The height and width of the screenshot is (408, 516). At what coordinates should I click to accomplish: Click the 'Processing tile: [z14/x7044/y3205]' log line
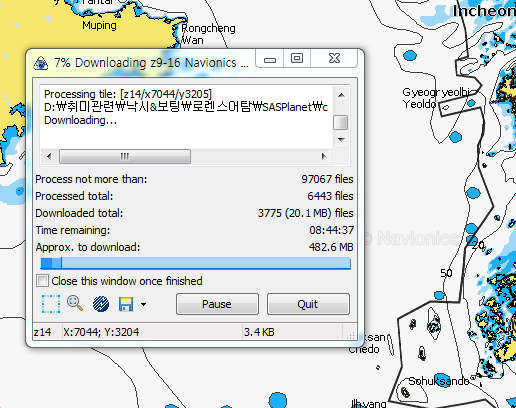coord(128,94)
